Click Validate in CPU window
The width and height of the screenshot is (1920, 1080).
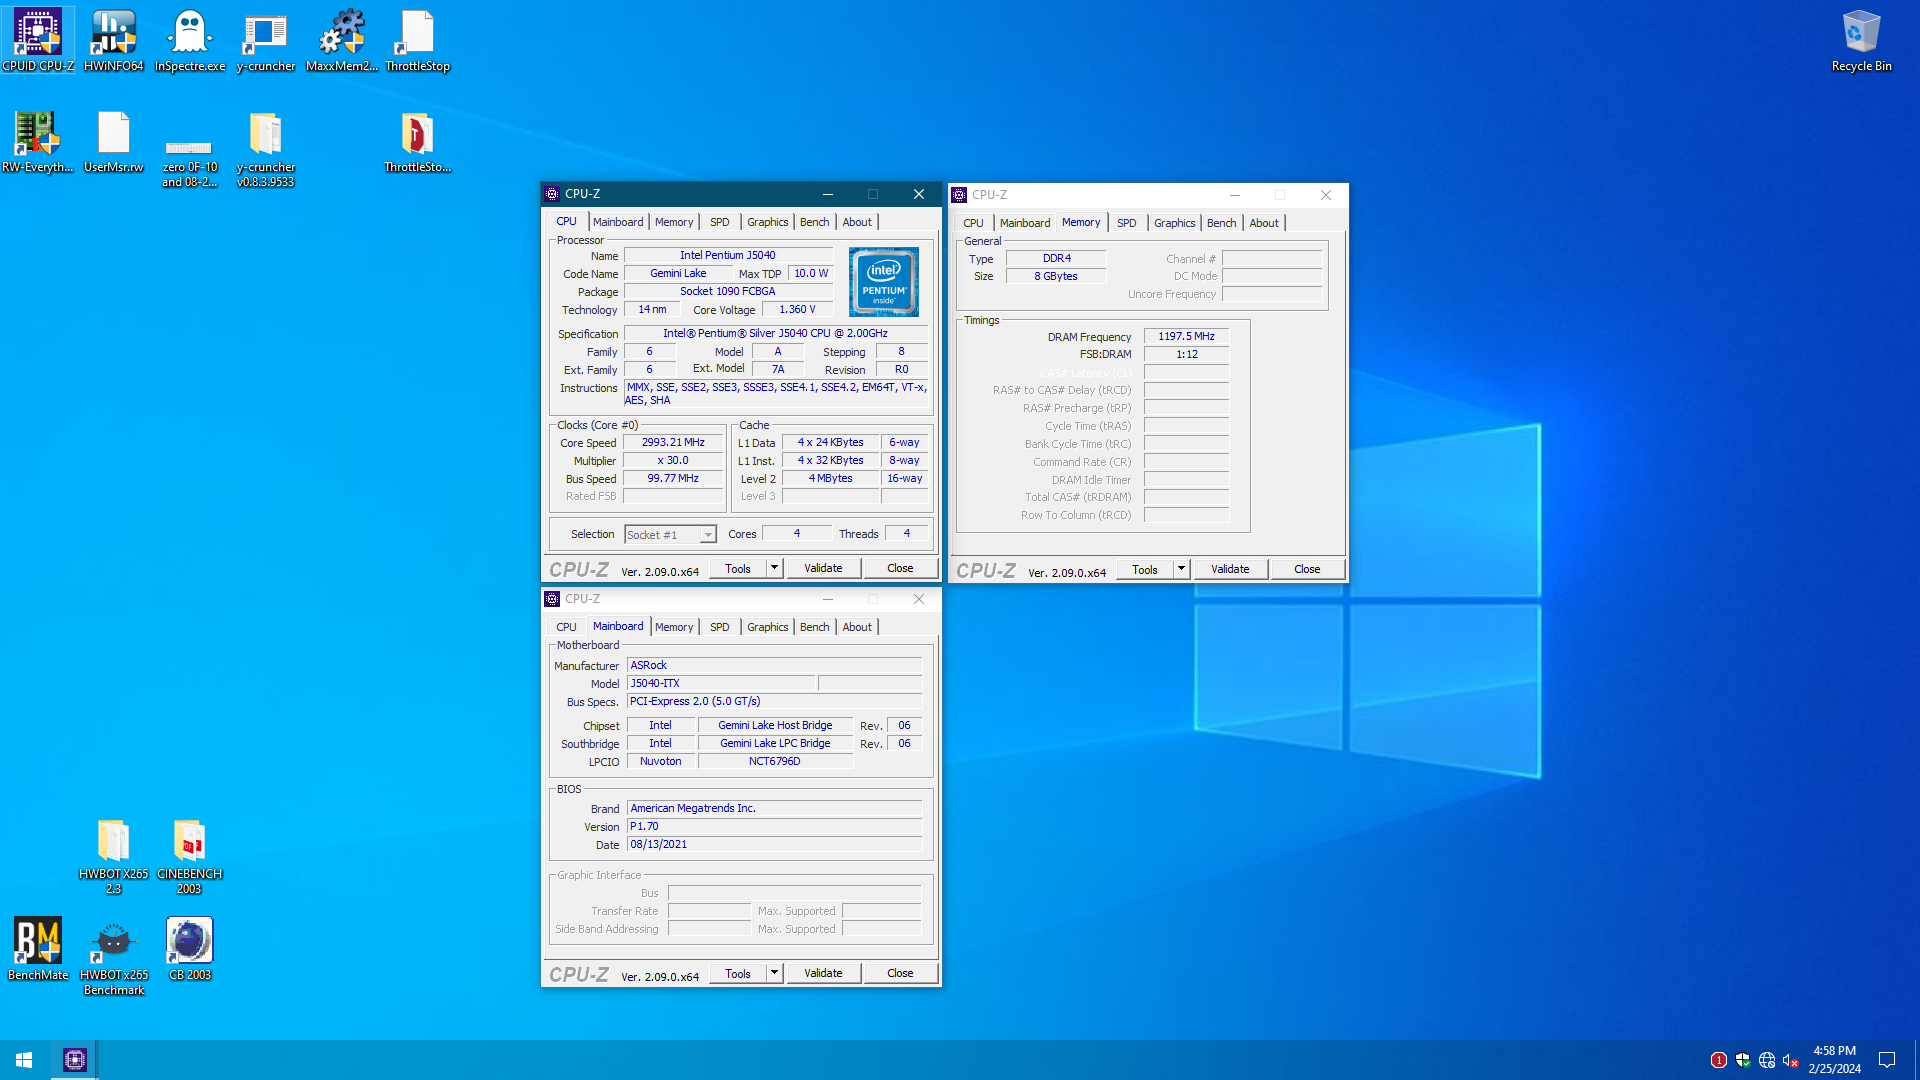click(x=823, y=568)
